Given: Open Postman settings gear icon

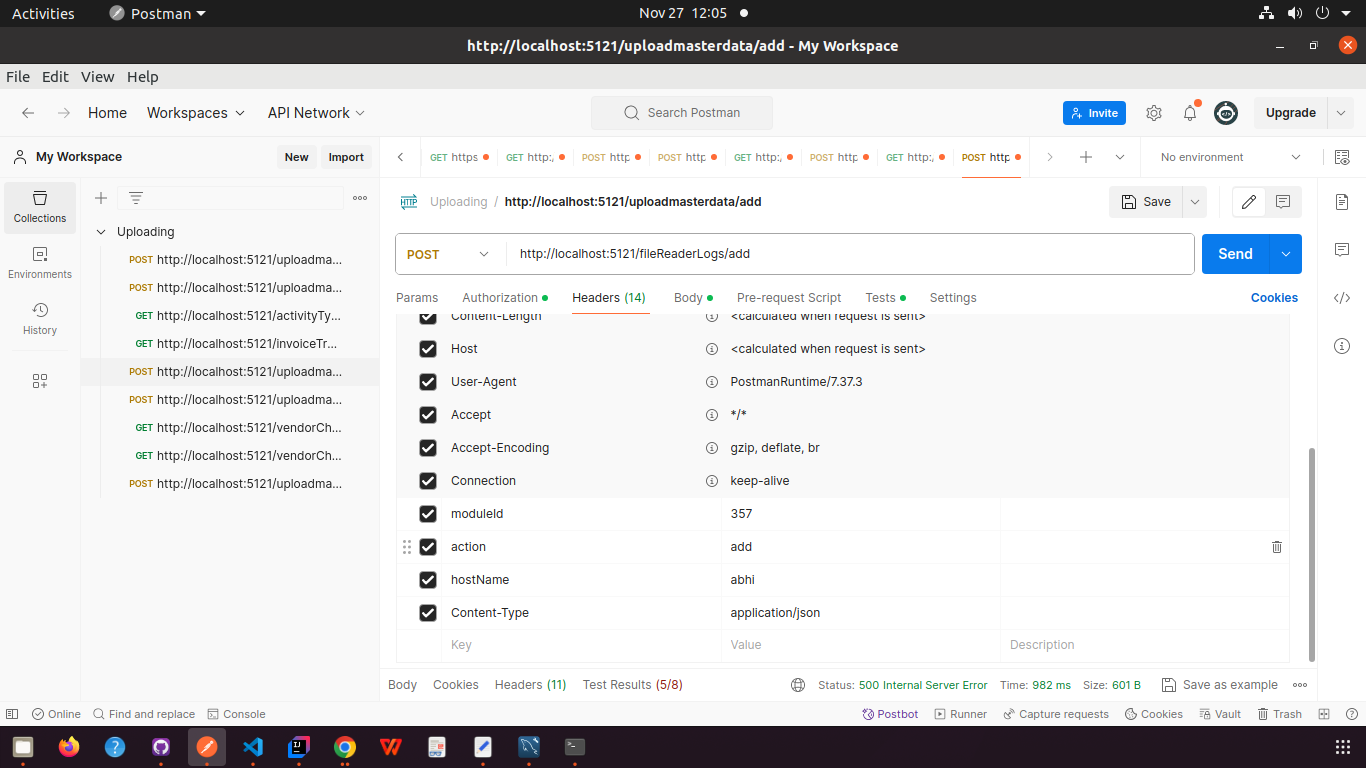Looking at the screenshot, I should pos(1154,113).
